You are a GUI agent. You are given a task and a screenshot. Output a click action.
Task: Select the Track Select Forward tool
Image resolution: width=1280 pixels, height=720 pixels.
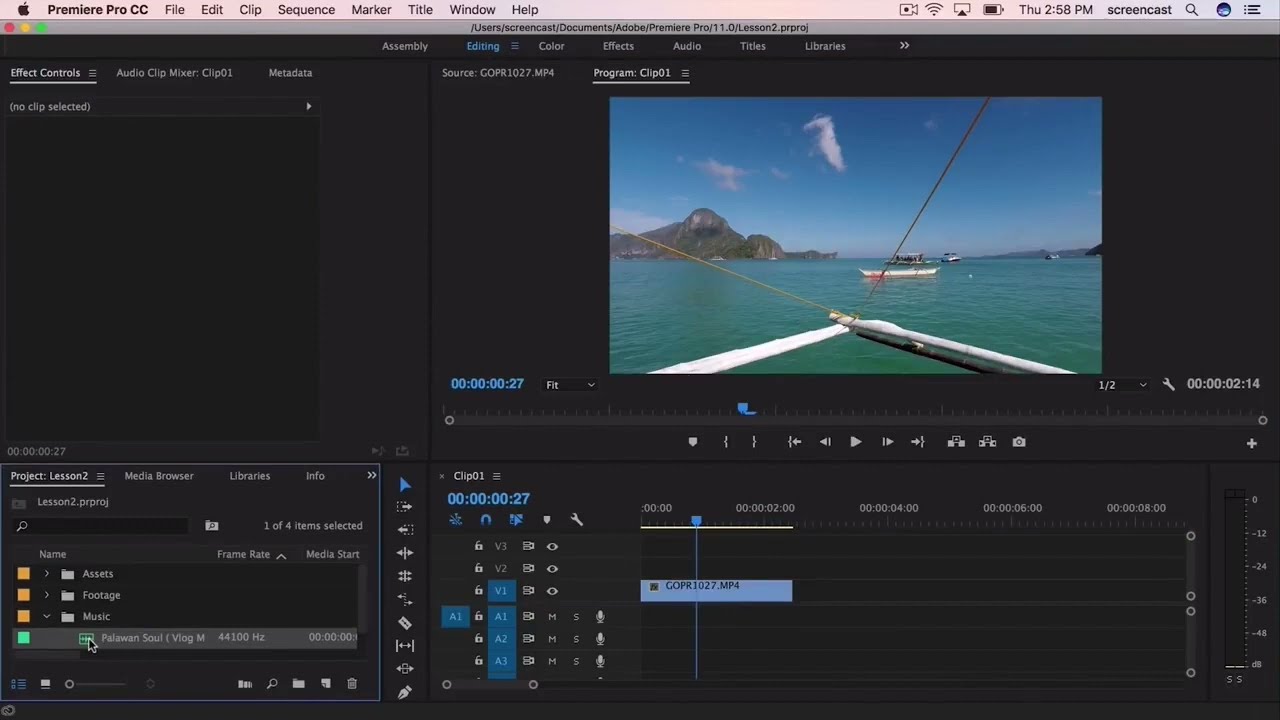click(405, 507)
